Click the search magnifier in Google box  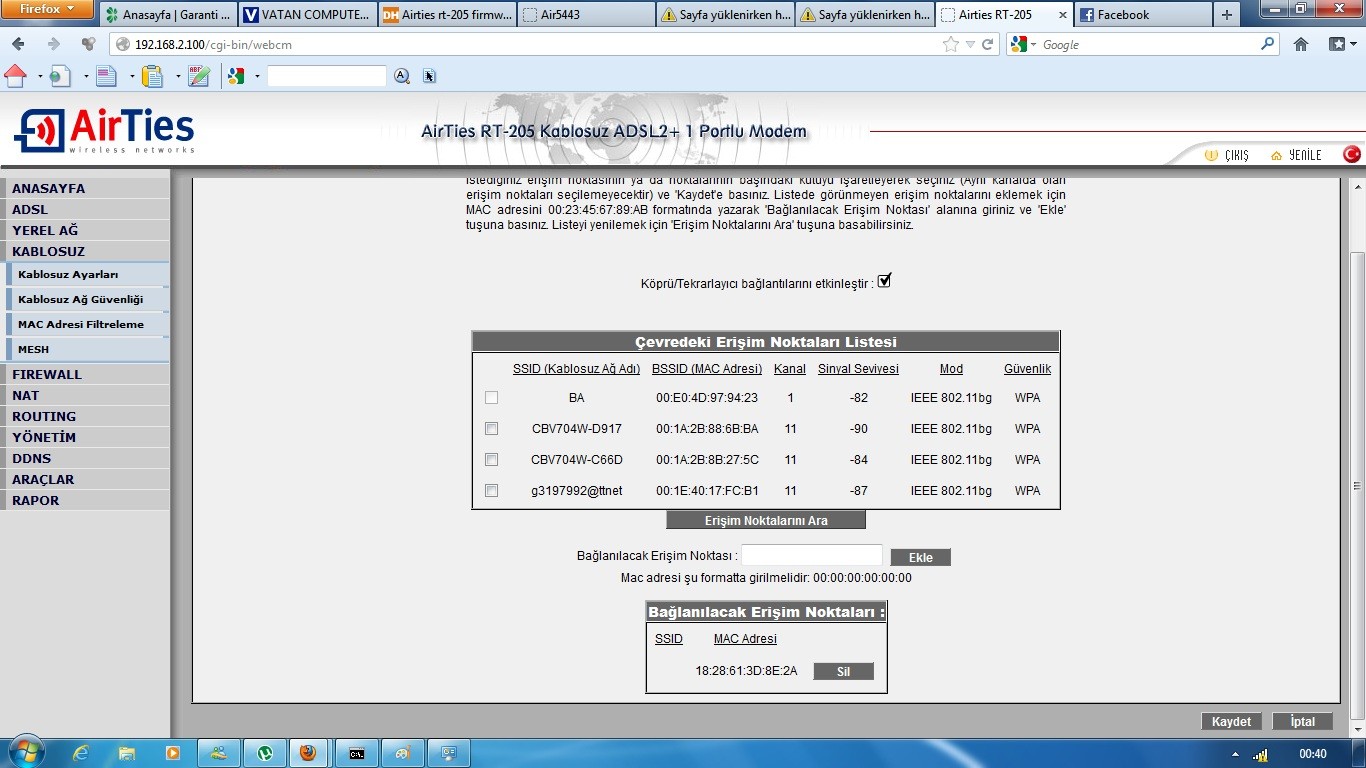click(x=1268, y=44)
